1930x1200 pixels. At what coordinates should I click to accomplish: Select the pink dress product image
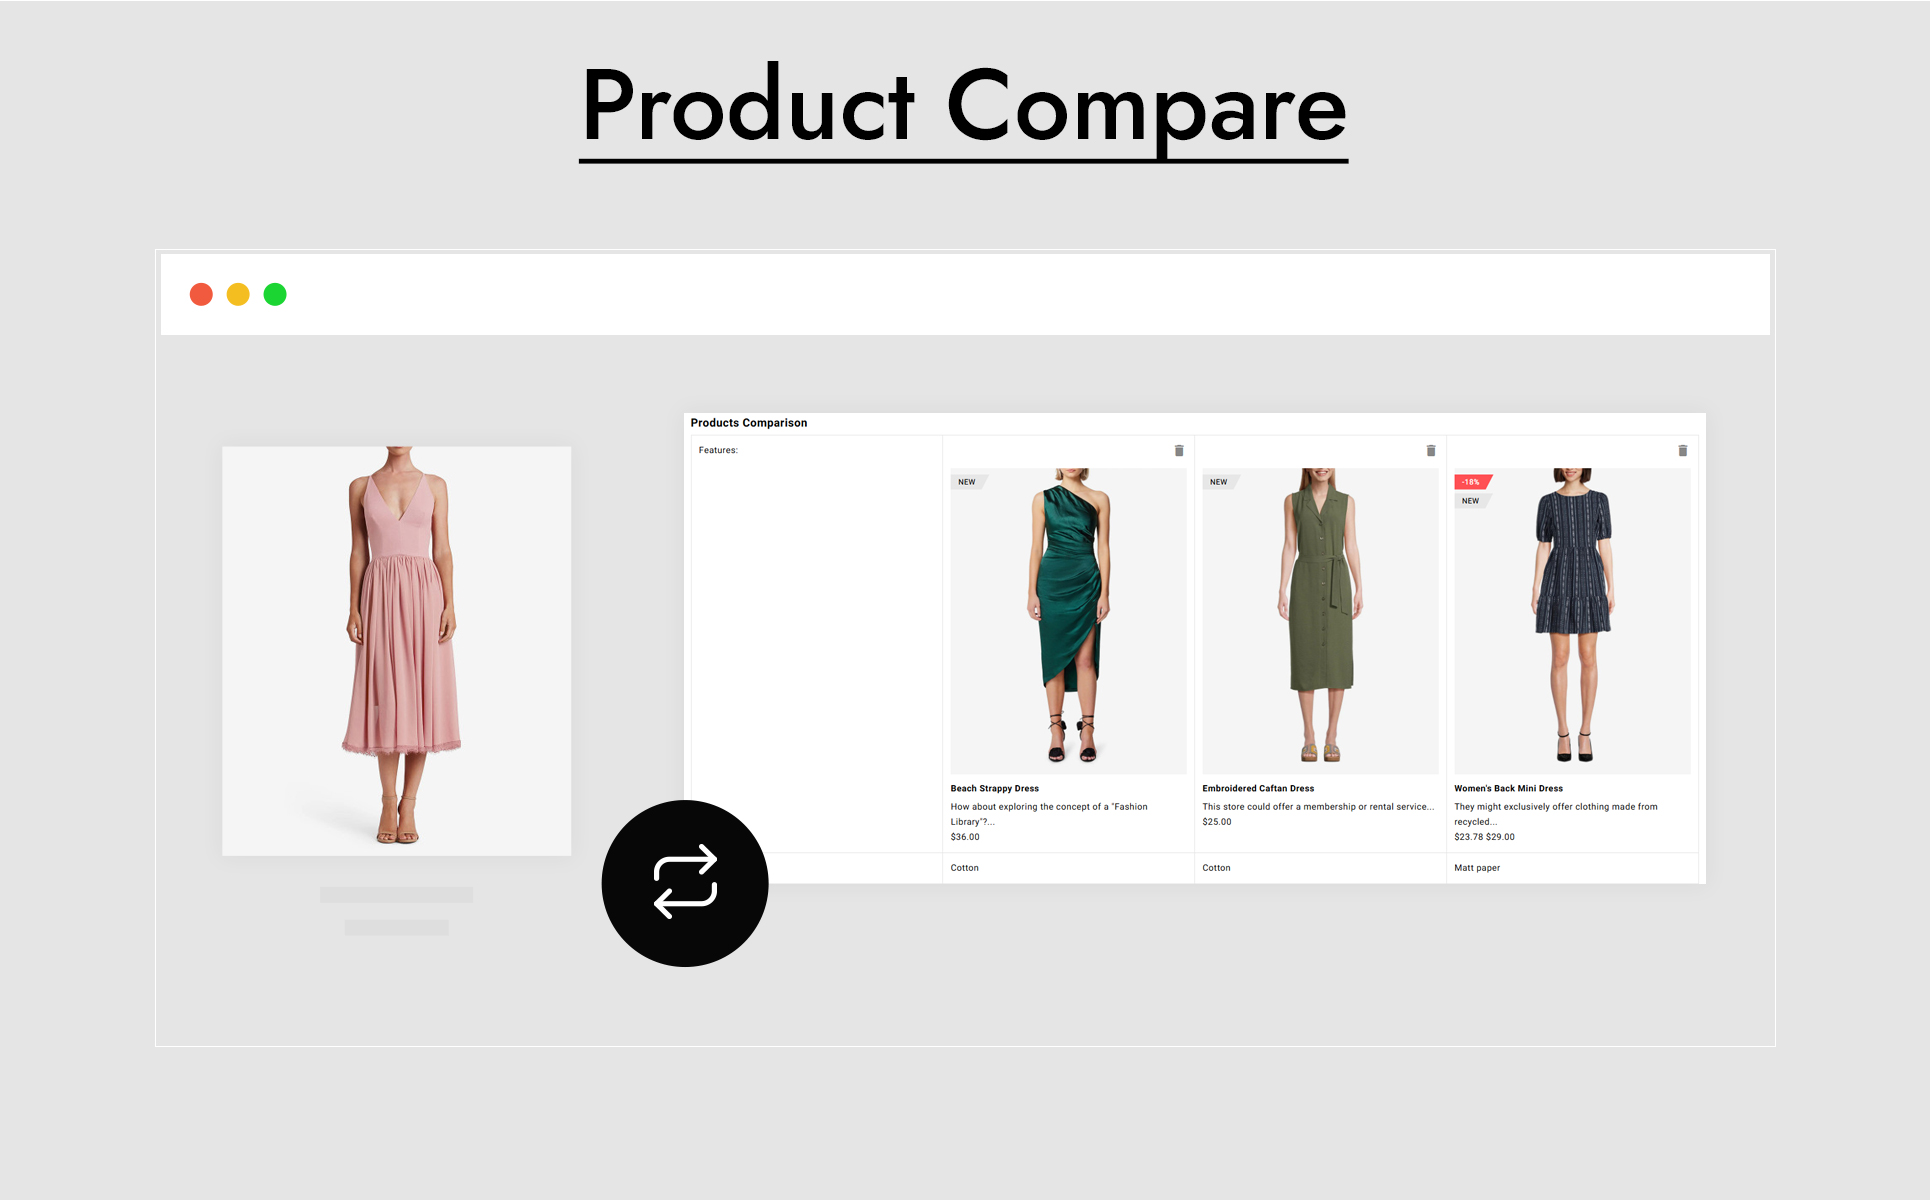click(397, 650)
